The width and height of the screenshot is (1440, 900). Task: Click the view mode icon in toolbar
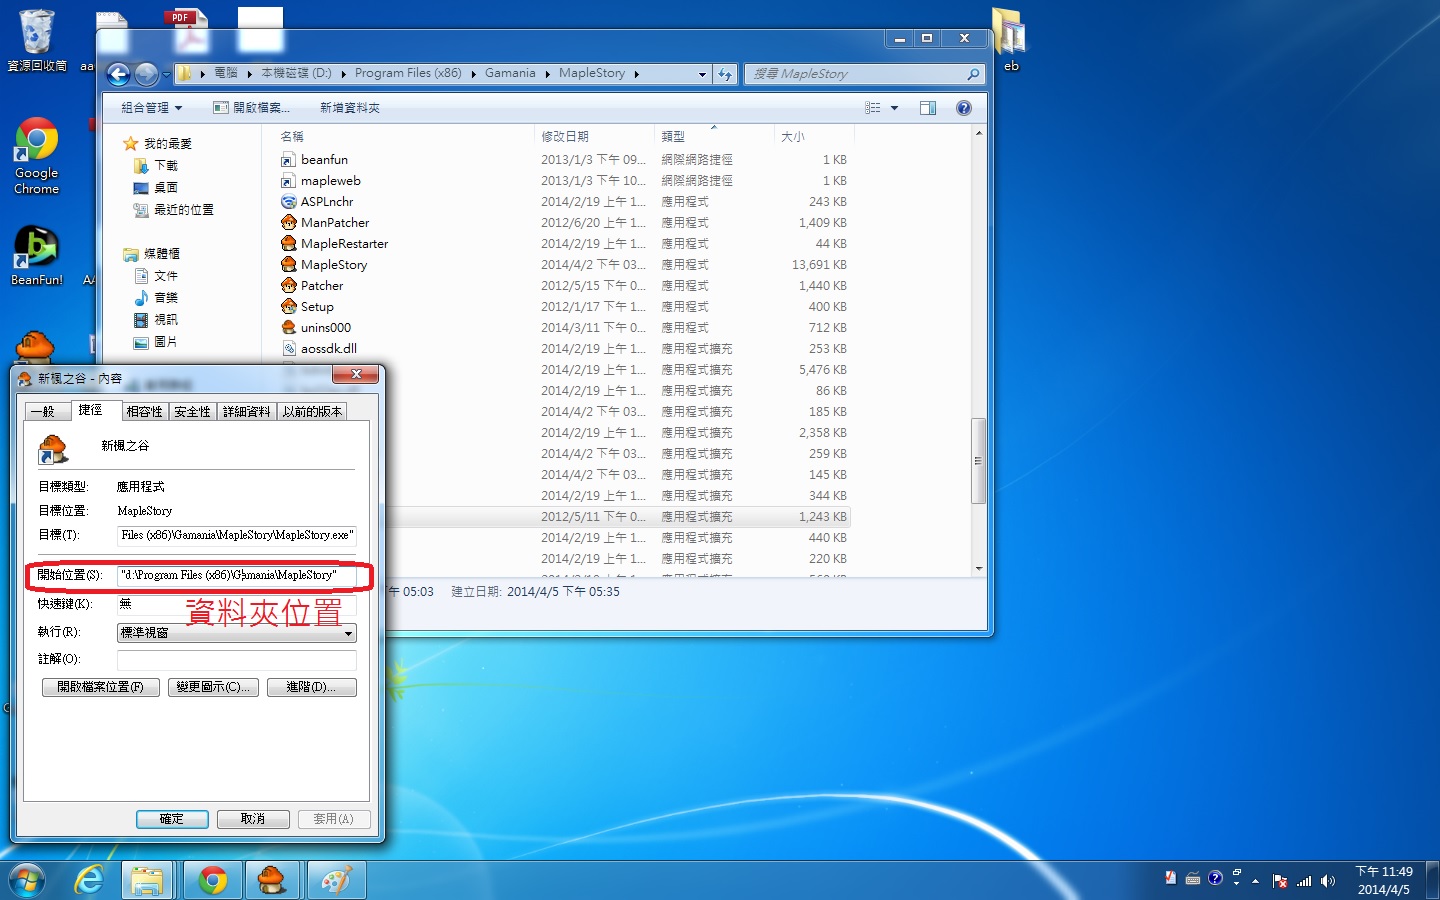pos(873,108)
